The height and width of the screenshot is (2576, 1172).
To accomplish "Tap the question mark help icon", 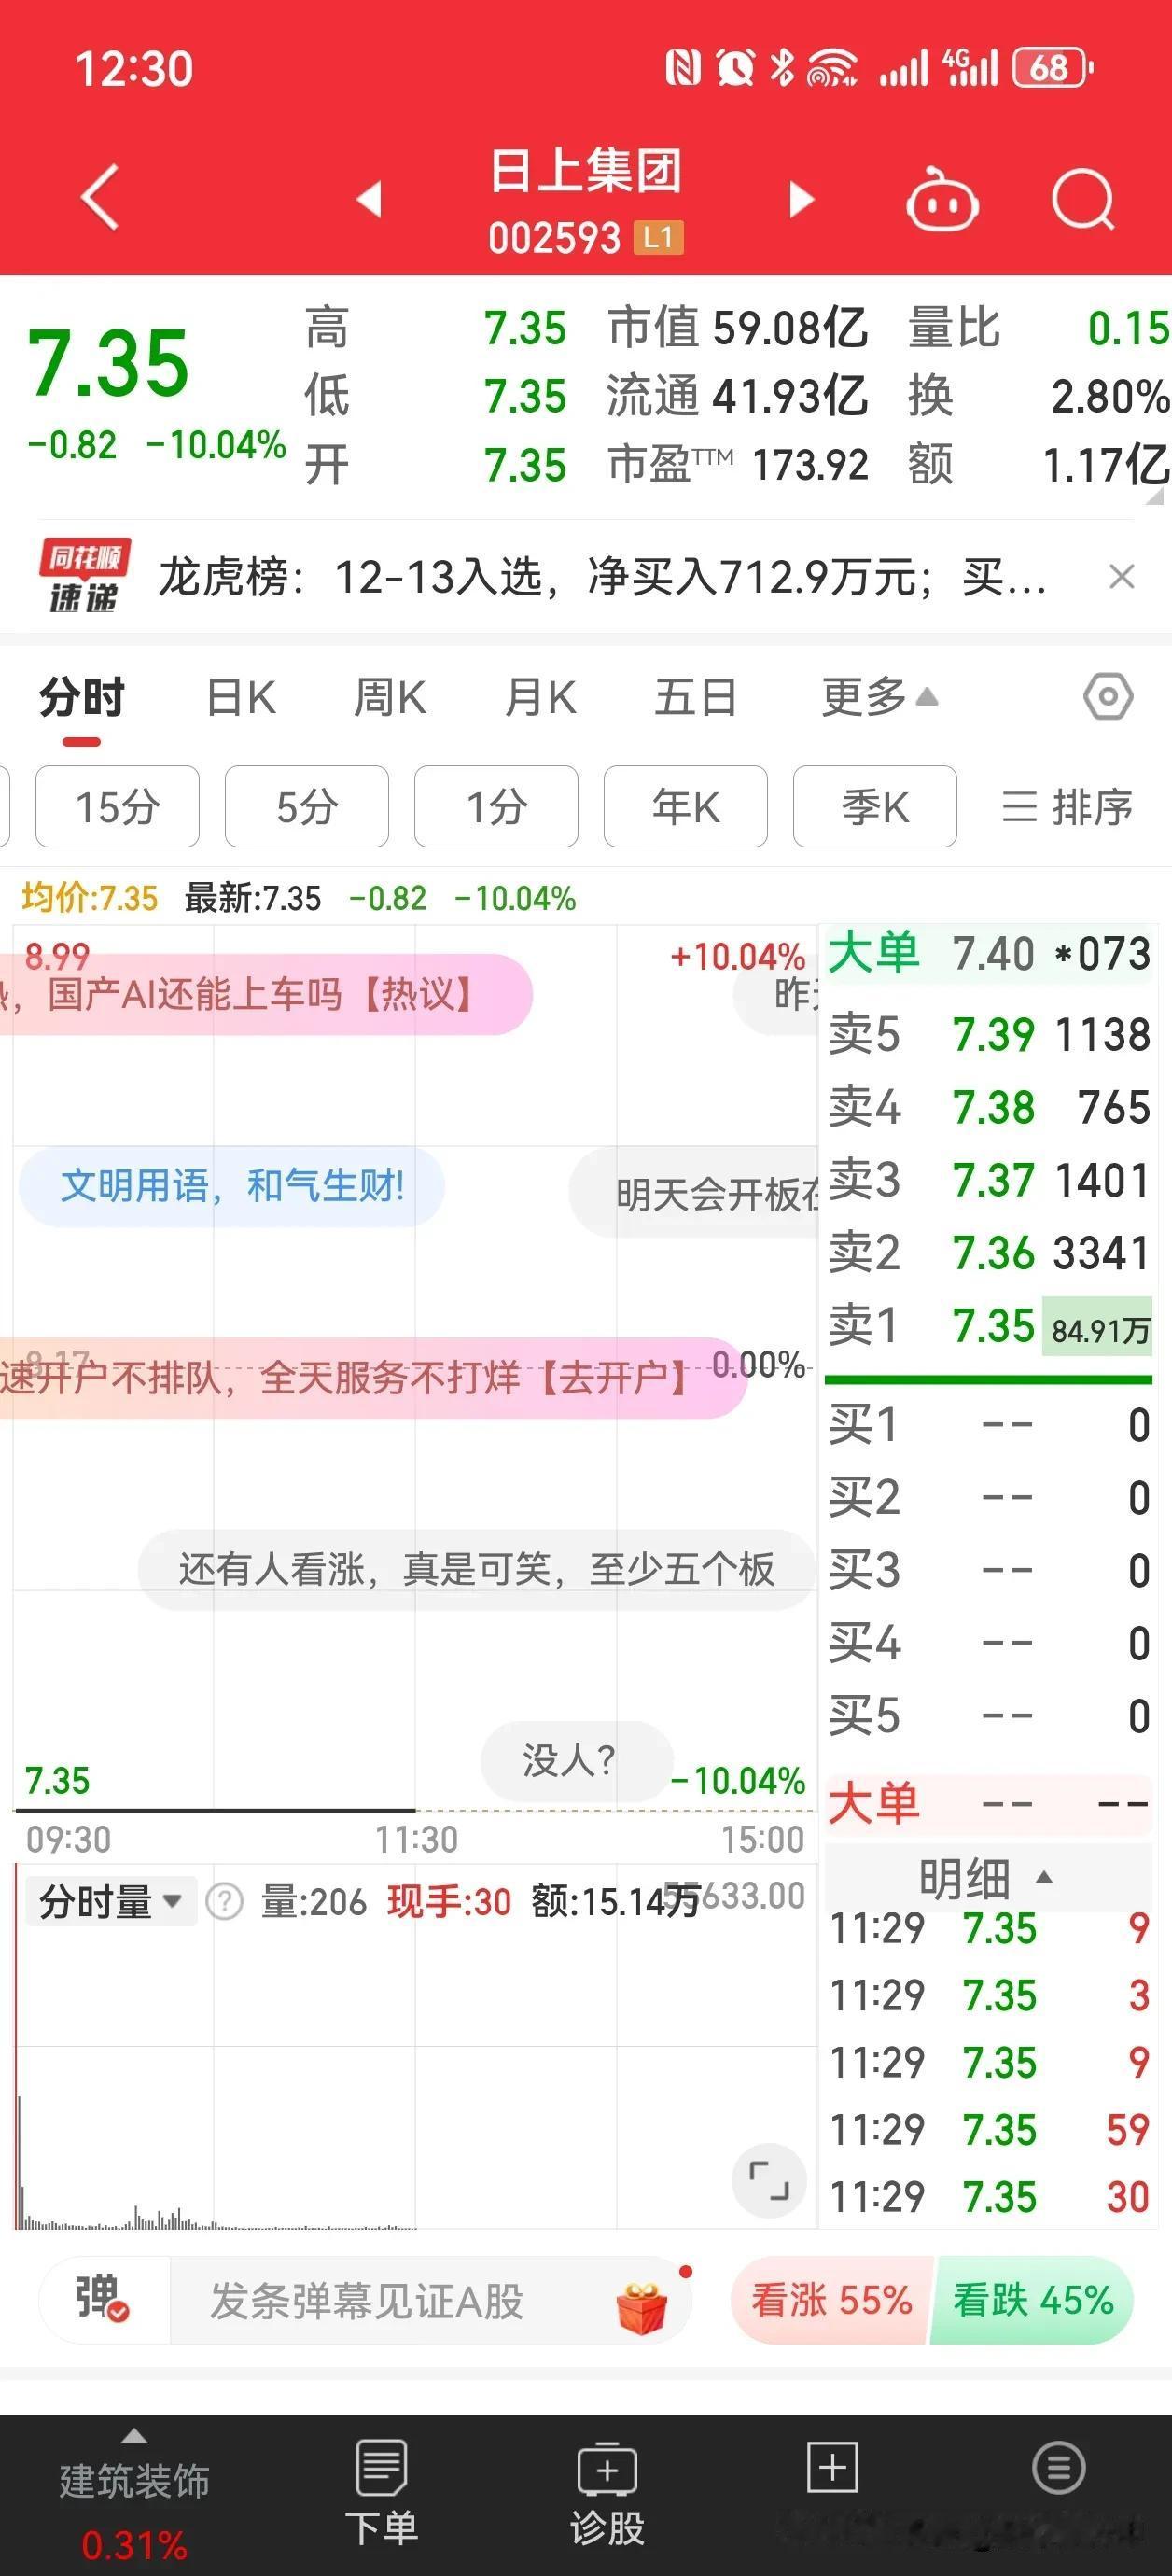I will point(224,1901).
